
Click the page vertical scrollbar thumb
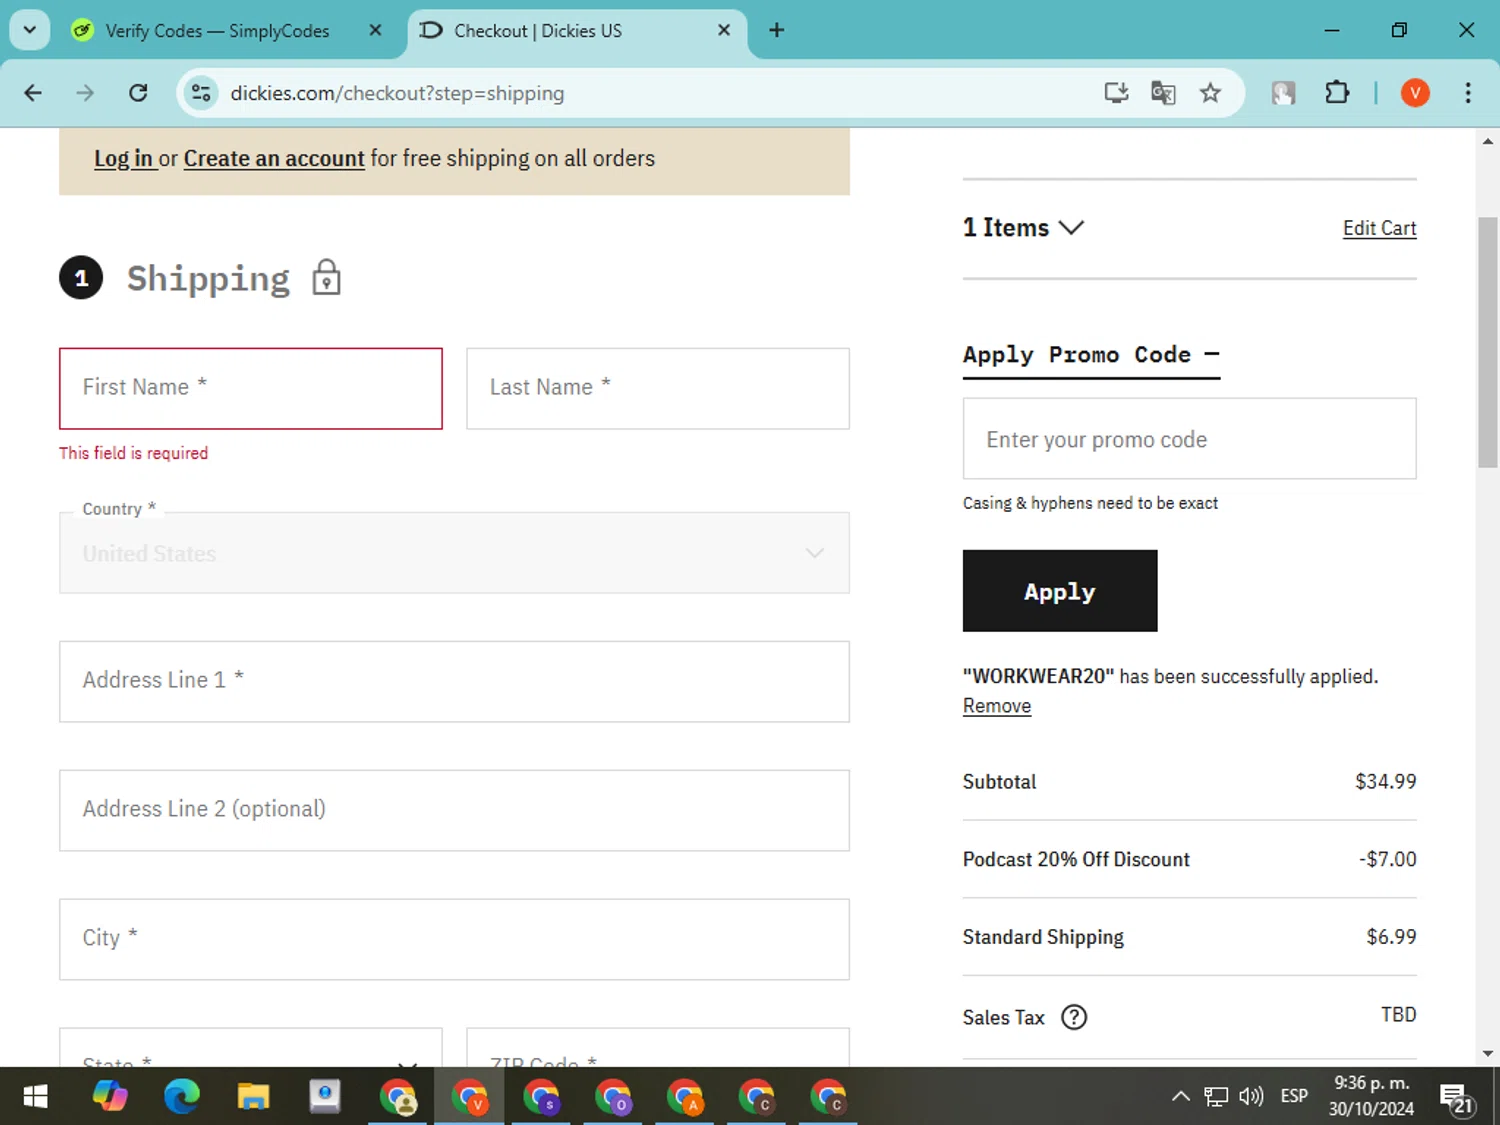(1488, 342)
